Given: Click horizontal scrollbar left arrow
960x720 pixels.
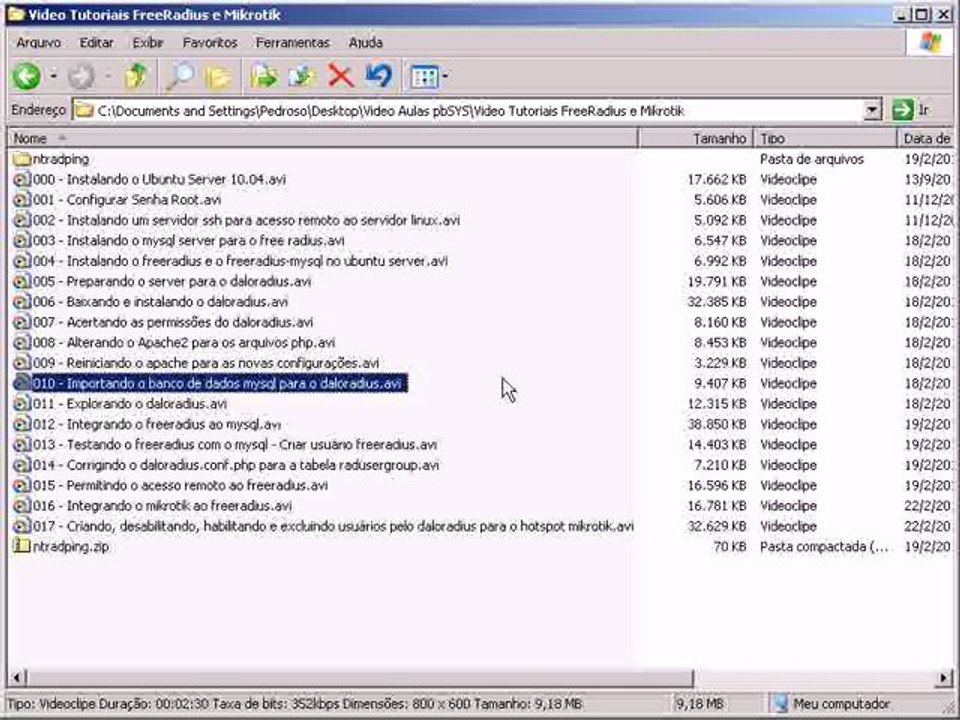Looking at the screenshot, I should [17, 678].
